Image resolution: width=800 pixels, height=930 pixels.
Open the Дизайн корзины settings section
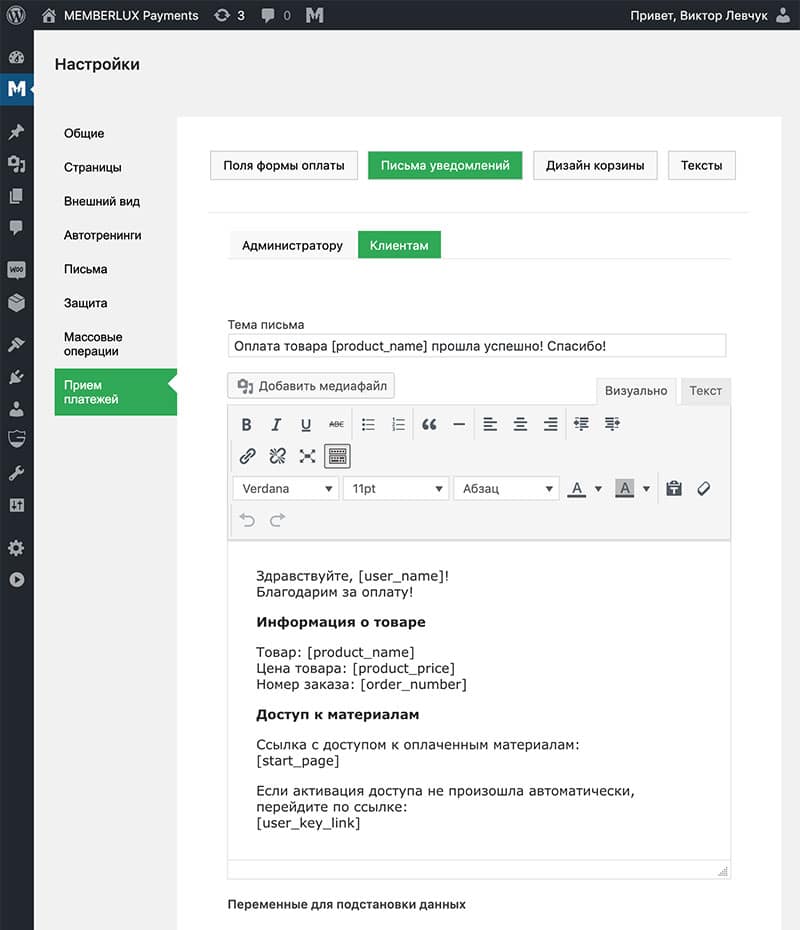click(x=595, y=165)
